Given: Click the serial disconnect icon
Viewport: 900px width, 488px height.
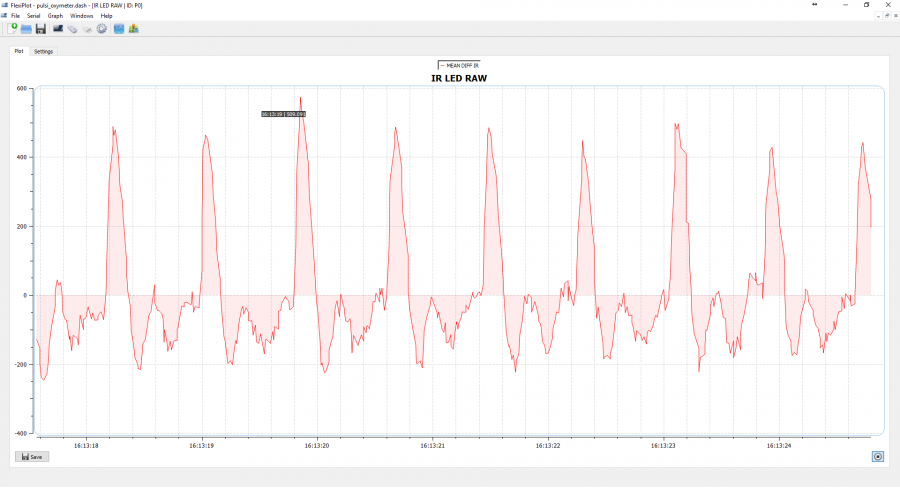Looking at the screenshot, I should (x=87, y=28).
